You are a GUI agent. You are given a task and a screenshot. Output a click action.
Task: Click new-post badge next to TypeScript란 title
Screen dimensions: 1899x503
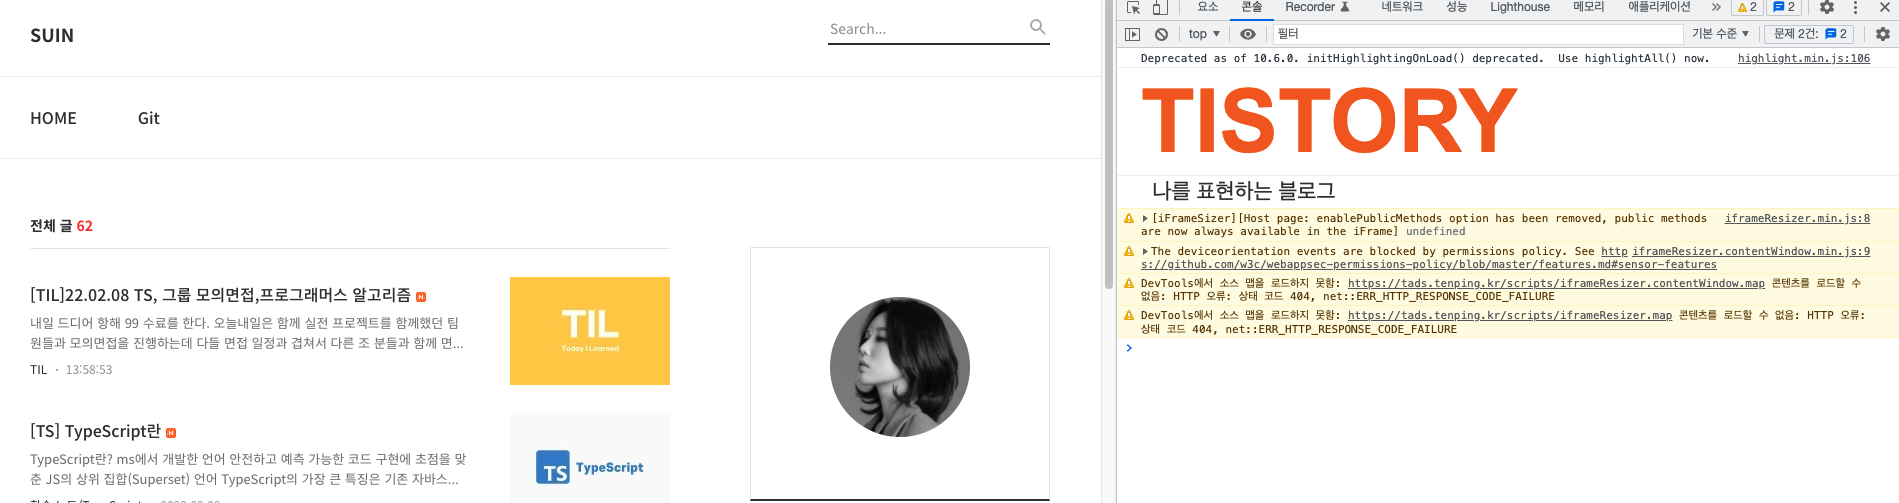pos(171,433)
